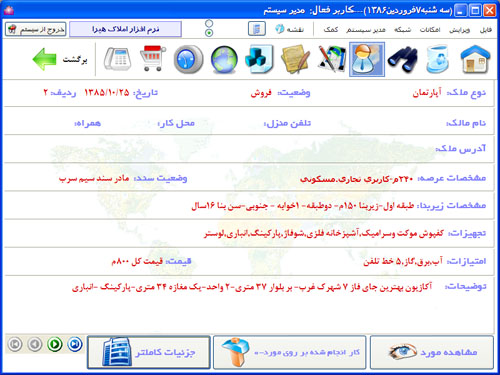Click the قیمت کل ۸۰۰م price text
Screen dimensions: 500x375
tap(137, 261)
